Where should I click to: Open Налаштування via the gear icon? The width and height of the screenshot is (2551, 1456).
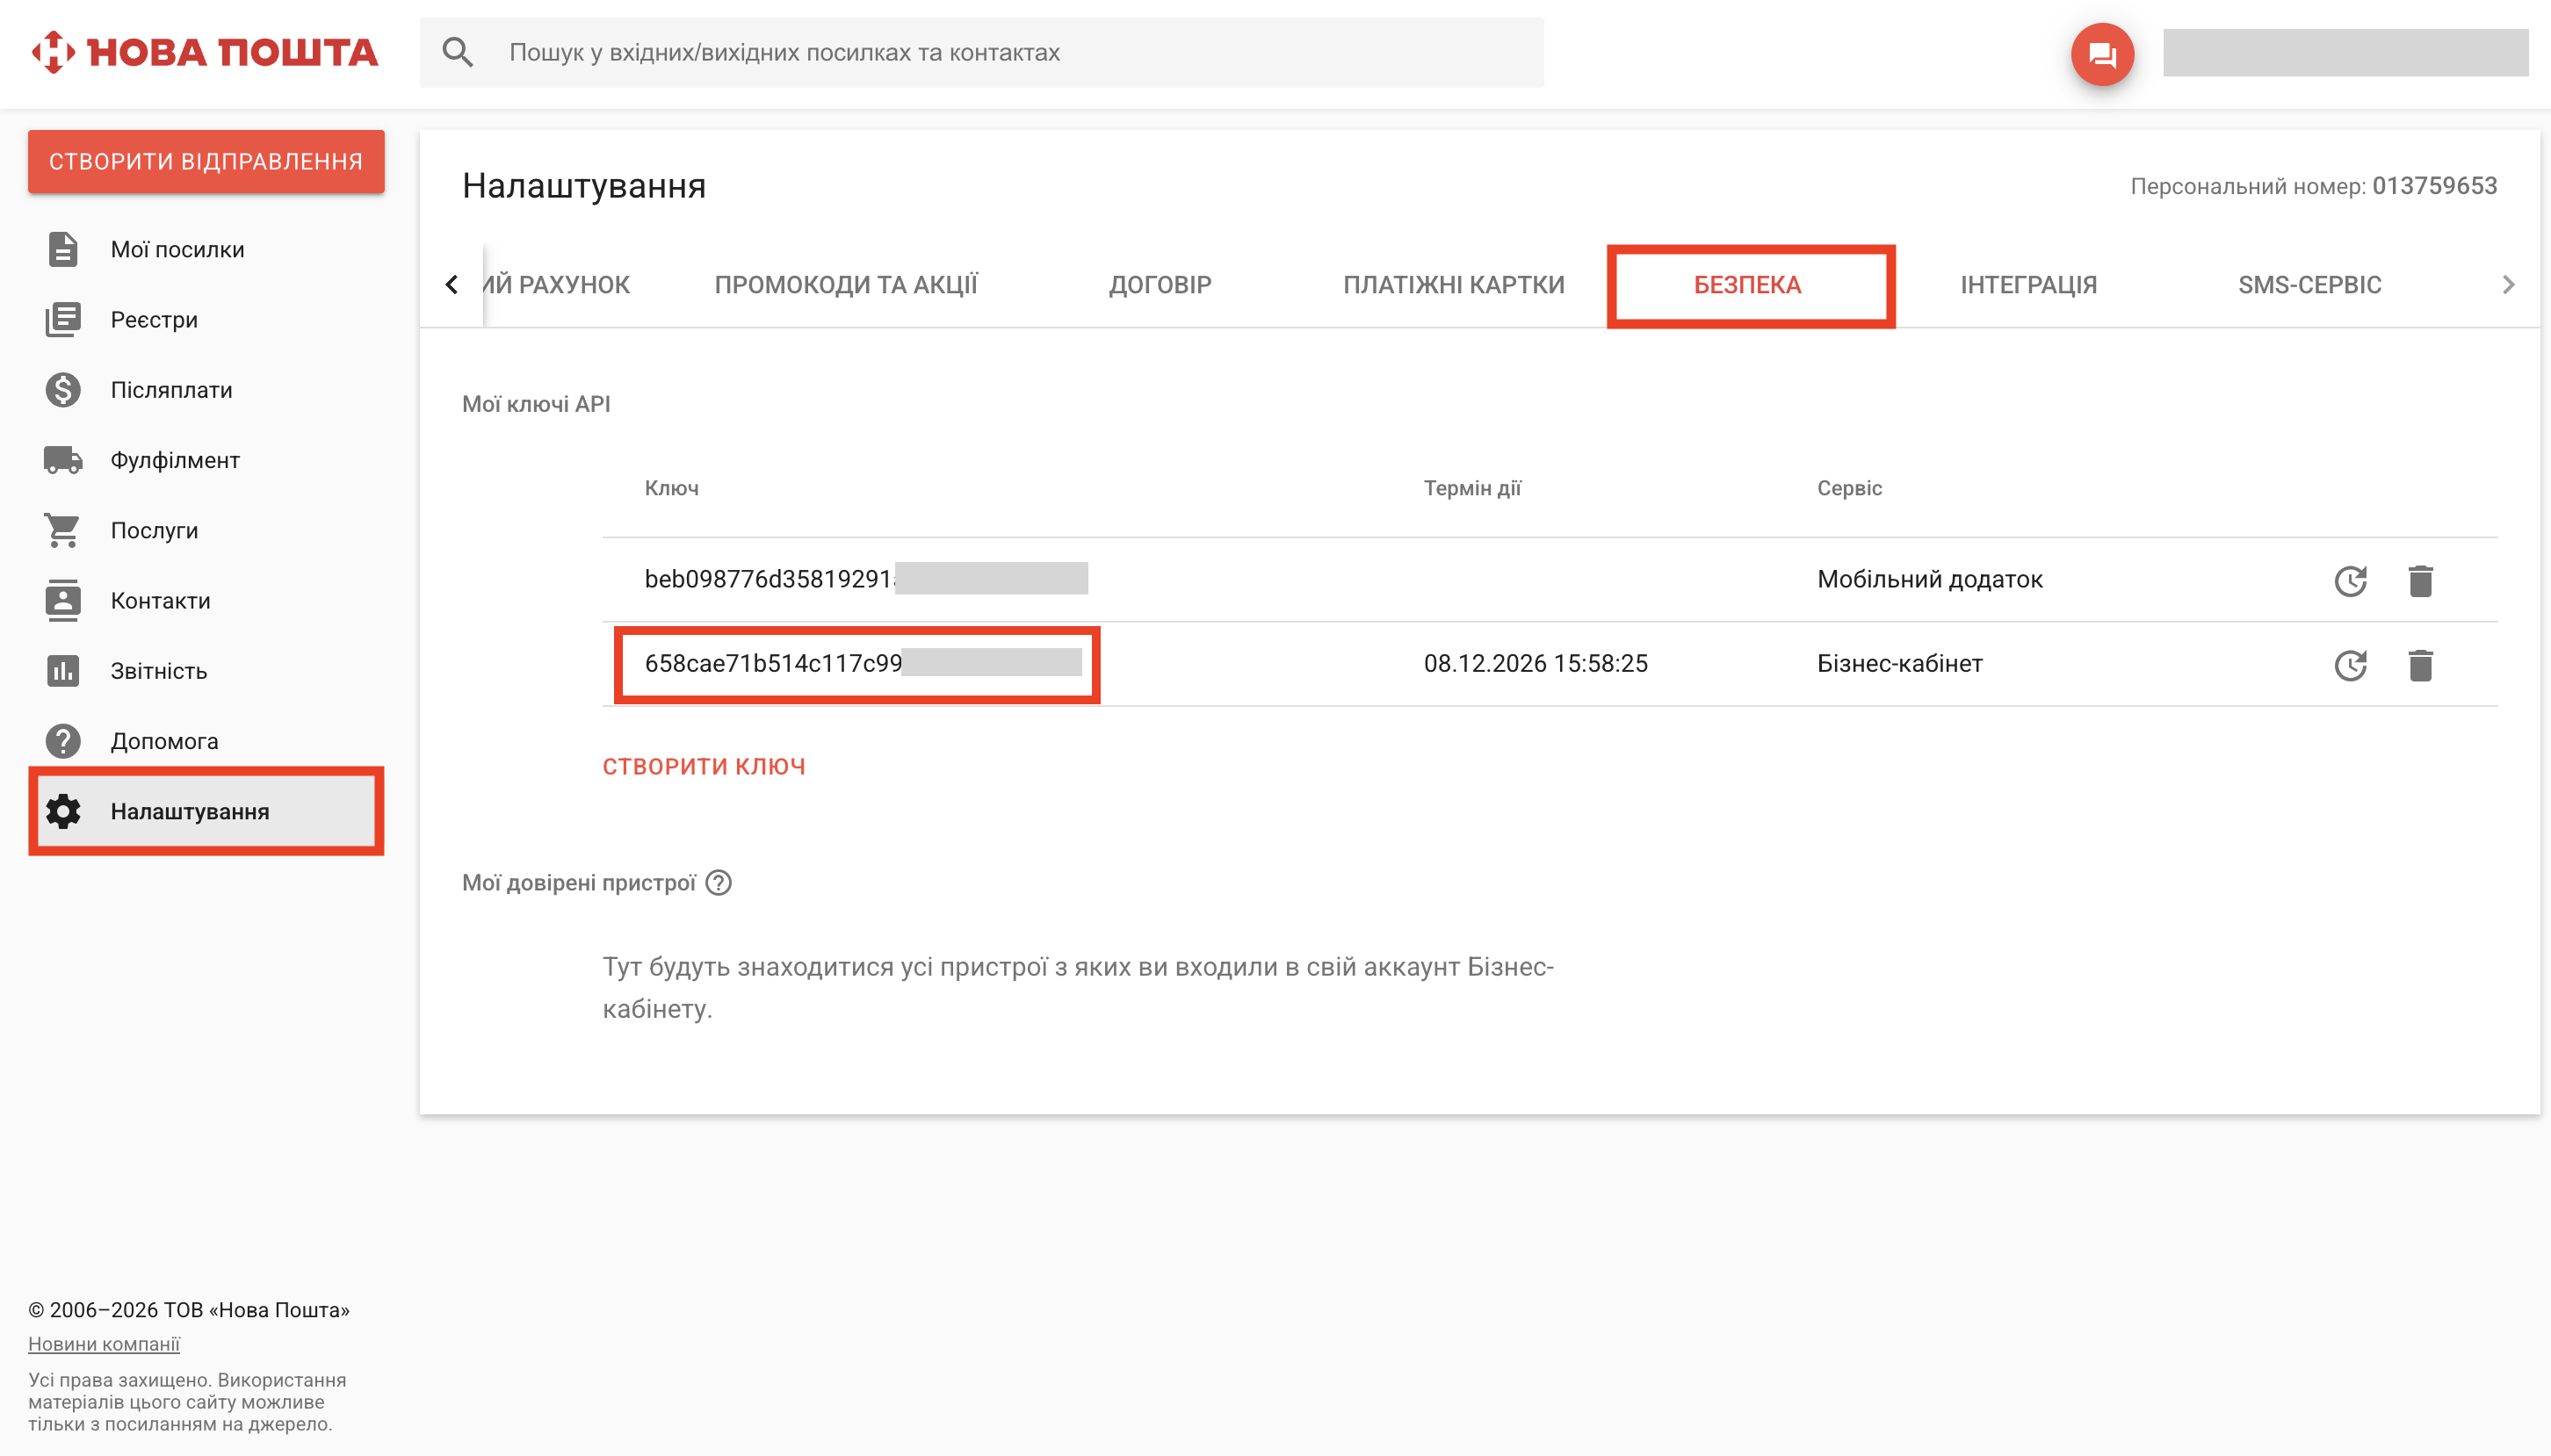[x=63, y=811]
